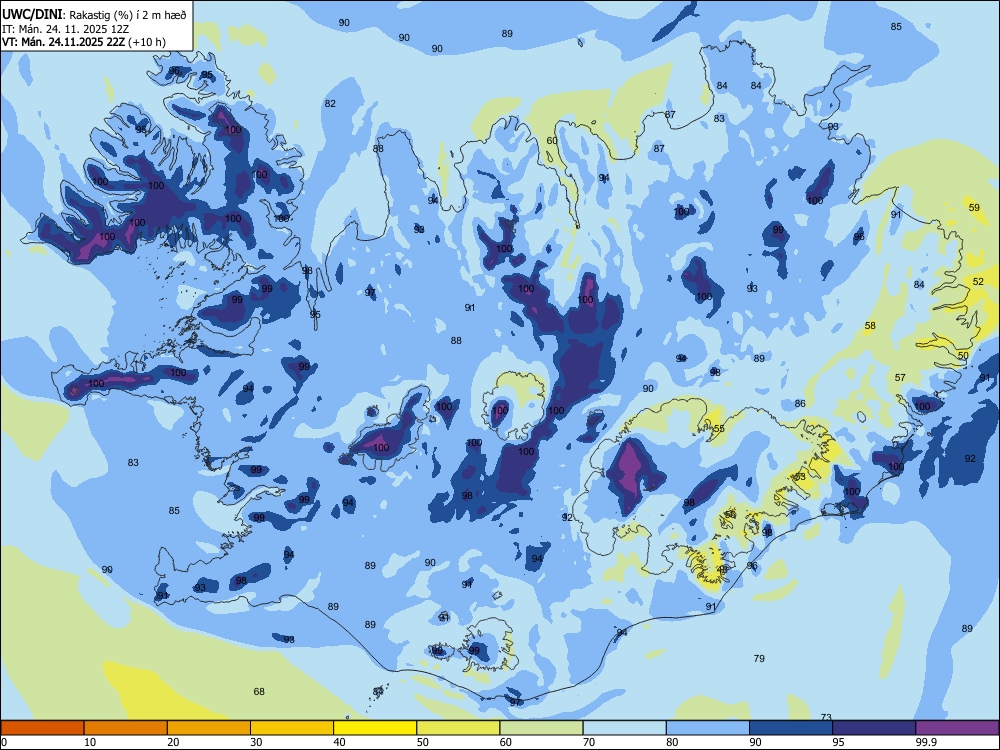1000x750 pixels.
Task: Click the humidity value '86' on the map
Action: (800, 403)
